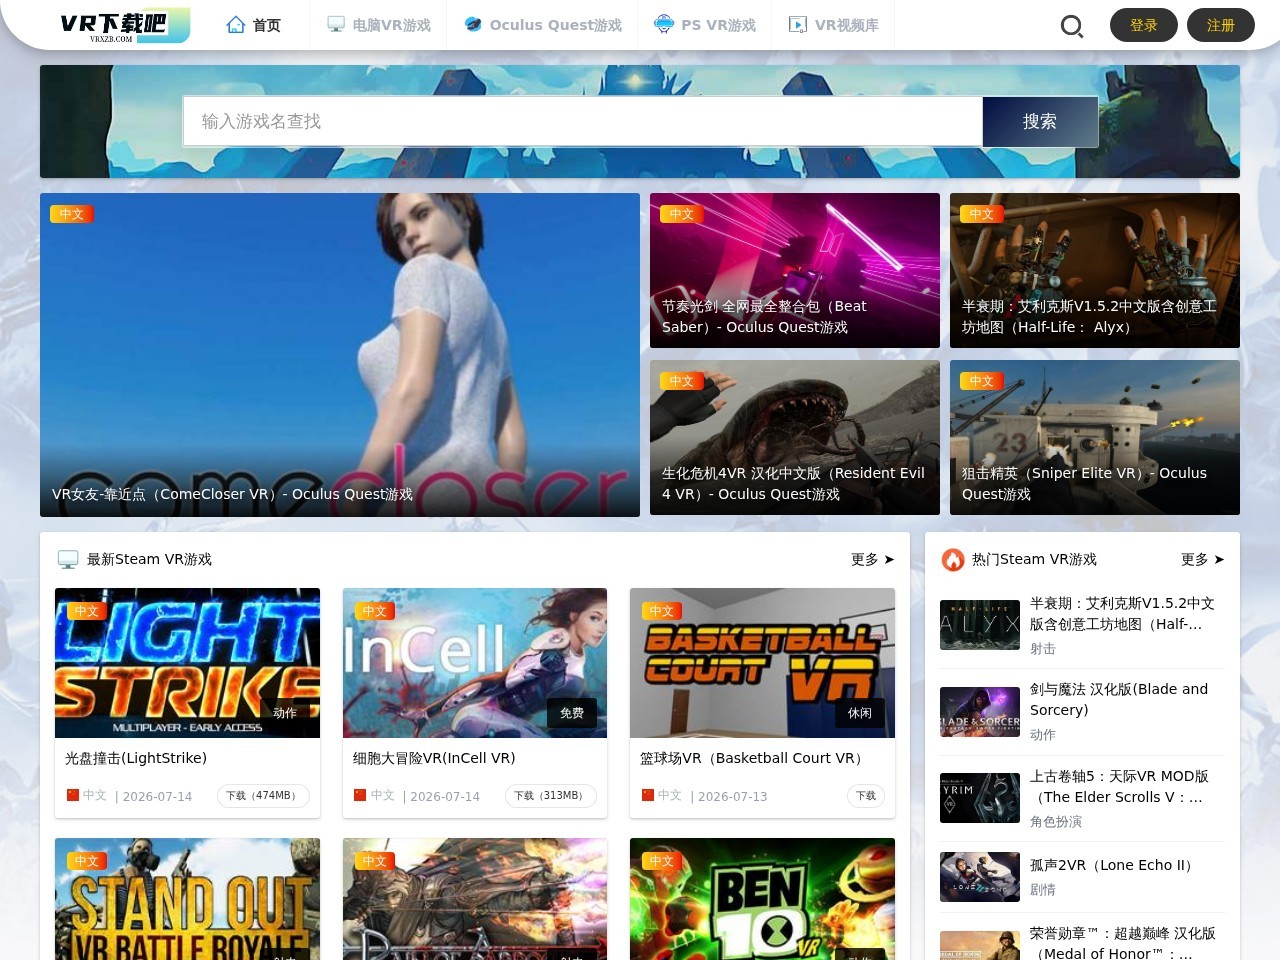Click the 下载（474MB）button for LightStrike
This screenshot has height=960, width=1280.
tap(264, 796)
